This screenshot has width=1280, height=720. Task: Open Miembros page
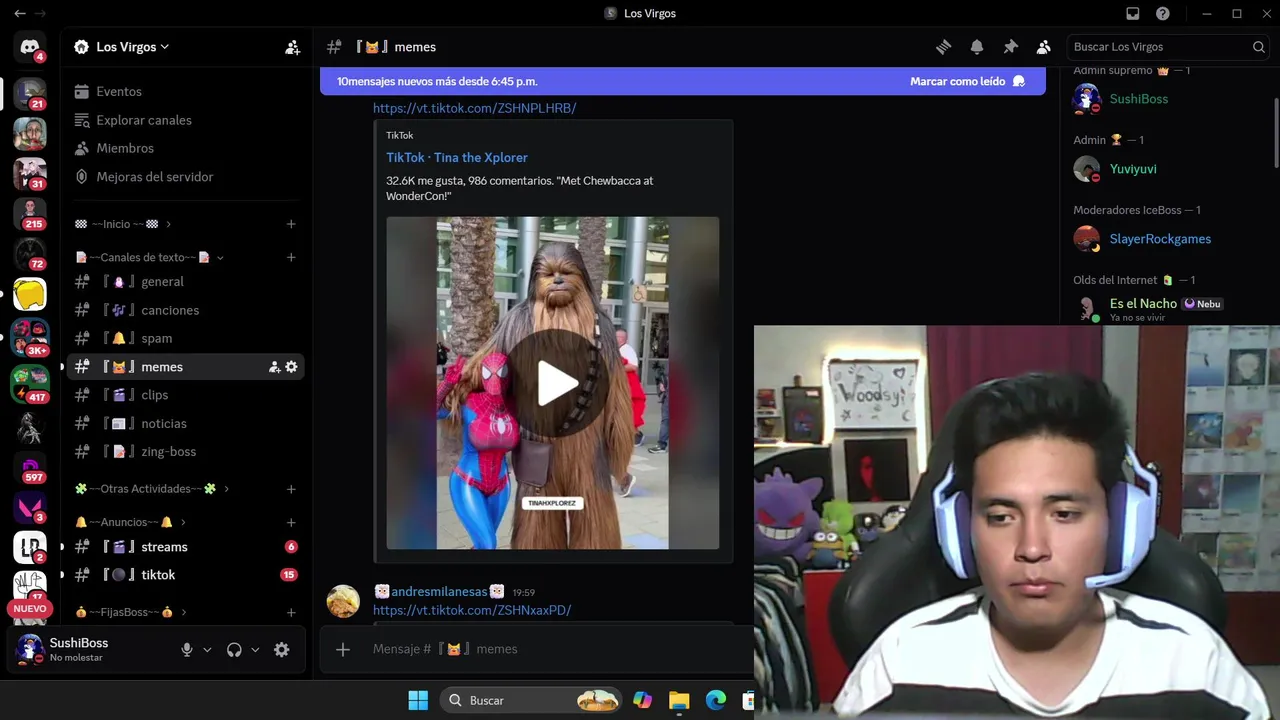click(x=185, y=148)
